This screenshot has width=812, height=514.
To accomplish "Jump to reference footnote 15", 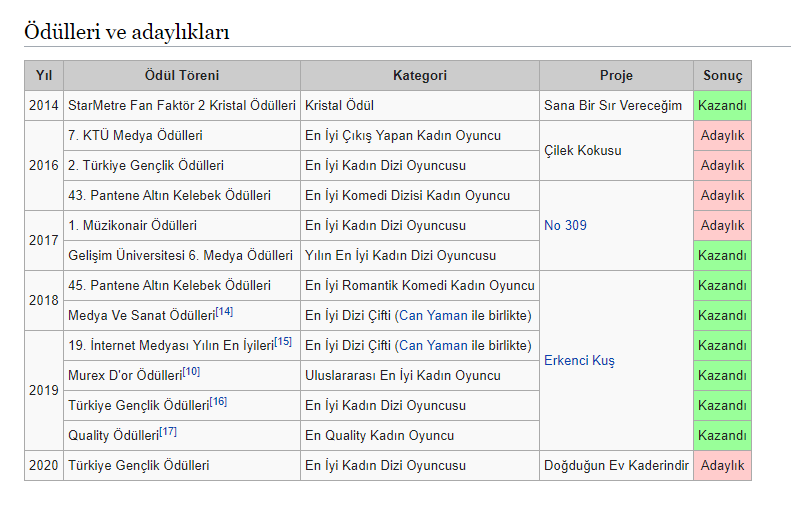I will point(283,342).
